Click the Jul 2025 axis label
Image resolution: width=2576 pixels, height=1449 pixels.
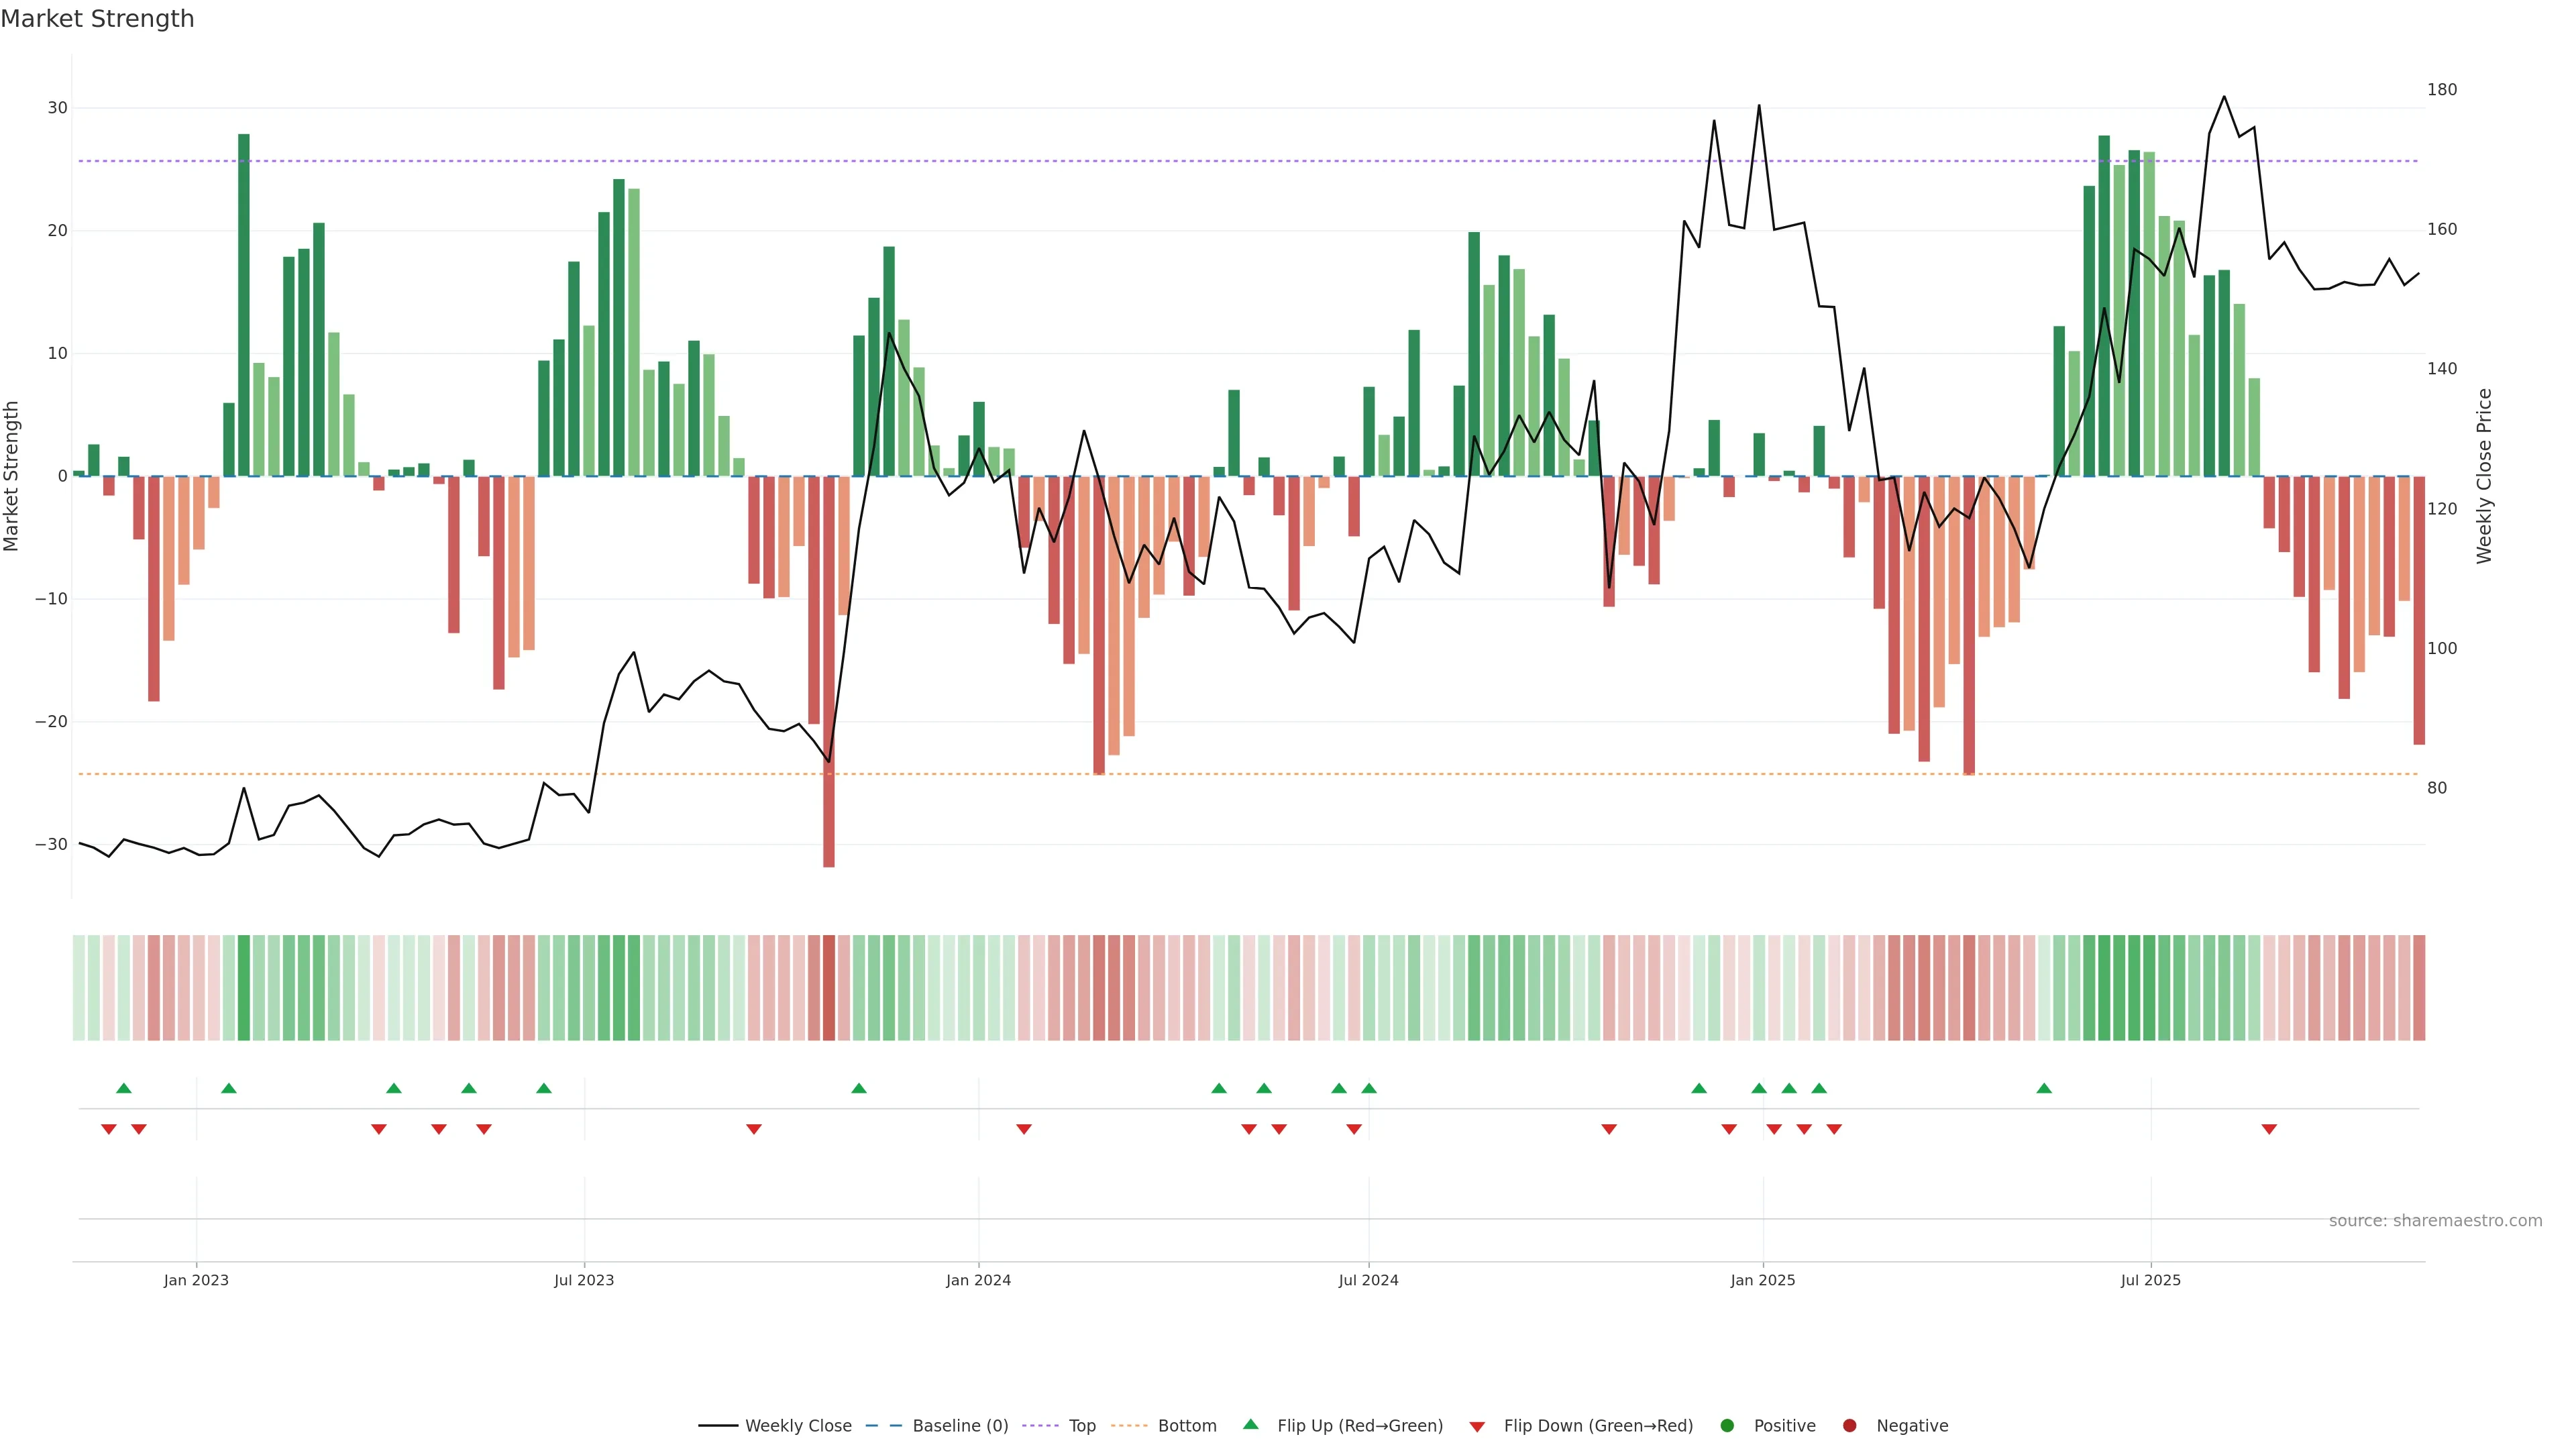tap(2150, 1280)
